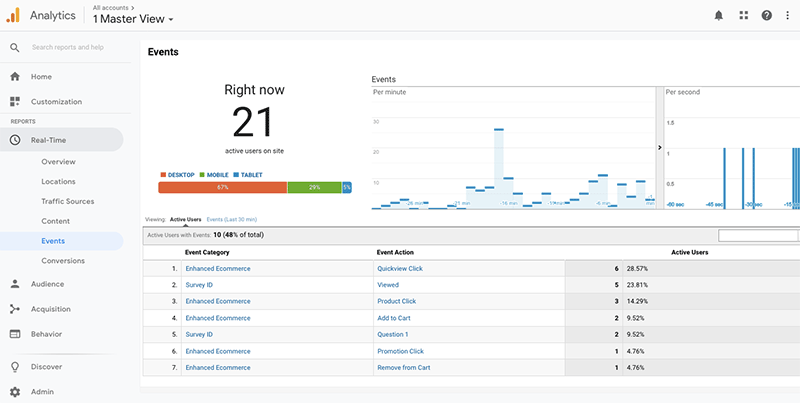Image resolution: width=800 pixels, height=403 pixels.
Task: Open Survey ID category in row 2
Action: click(199, 285)
